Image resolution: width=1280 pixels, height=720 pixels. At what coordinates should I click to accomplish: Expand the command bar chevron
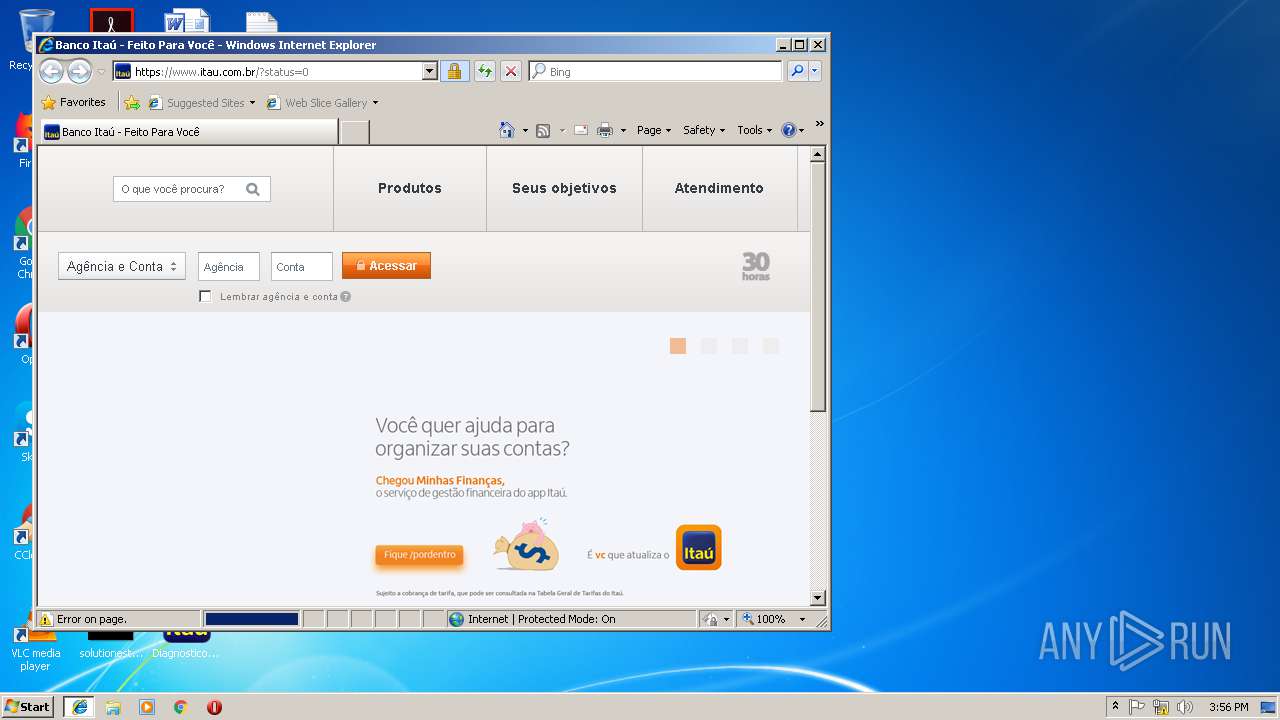coord(820,124)
